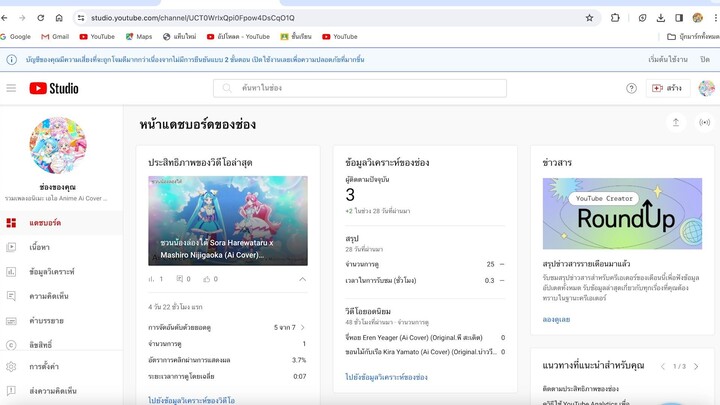720x405 pixels.
Task: Open the latest video thumbnail Sora Harewataru
Action: [x=228, y=220]
